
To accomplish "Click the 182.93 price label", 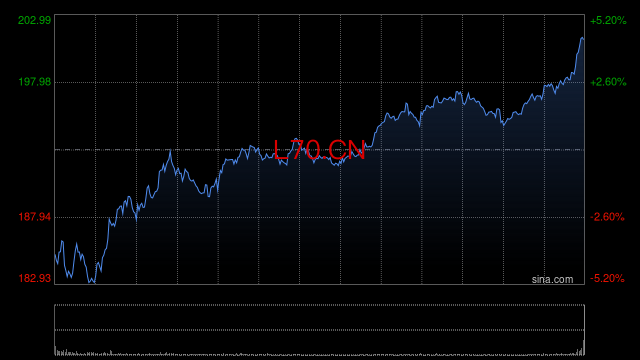I will tap(35, 278).
